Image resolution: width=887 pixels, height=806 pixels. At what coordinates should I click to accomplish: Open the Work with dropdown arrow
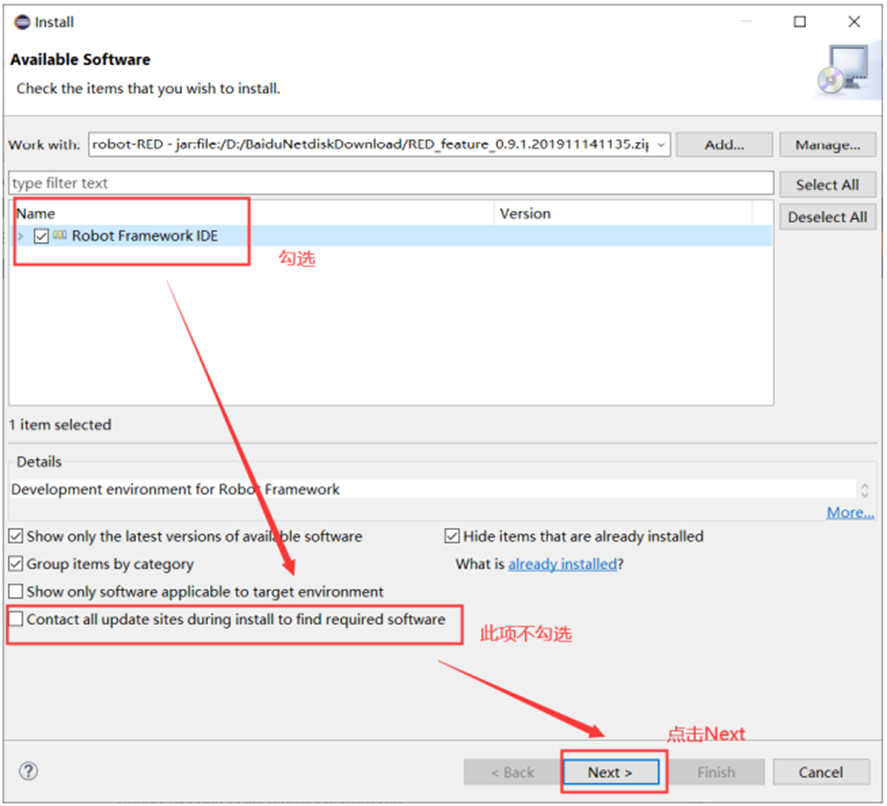(661, 145)
